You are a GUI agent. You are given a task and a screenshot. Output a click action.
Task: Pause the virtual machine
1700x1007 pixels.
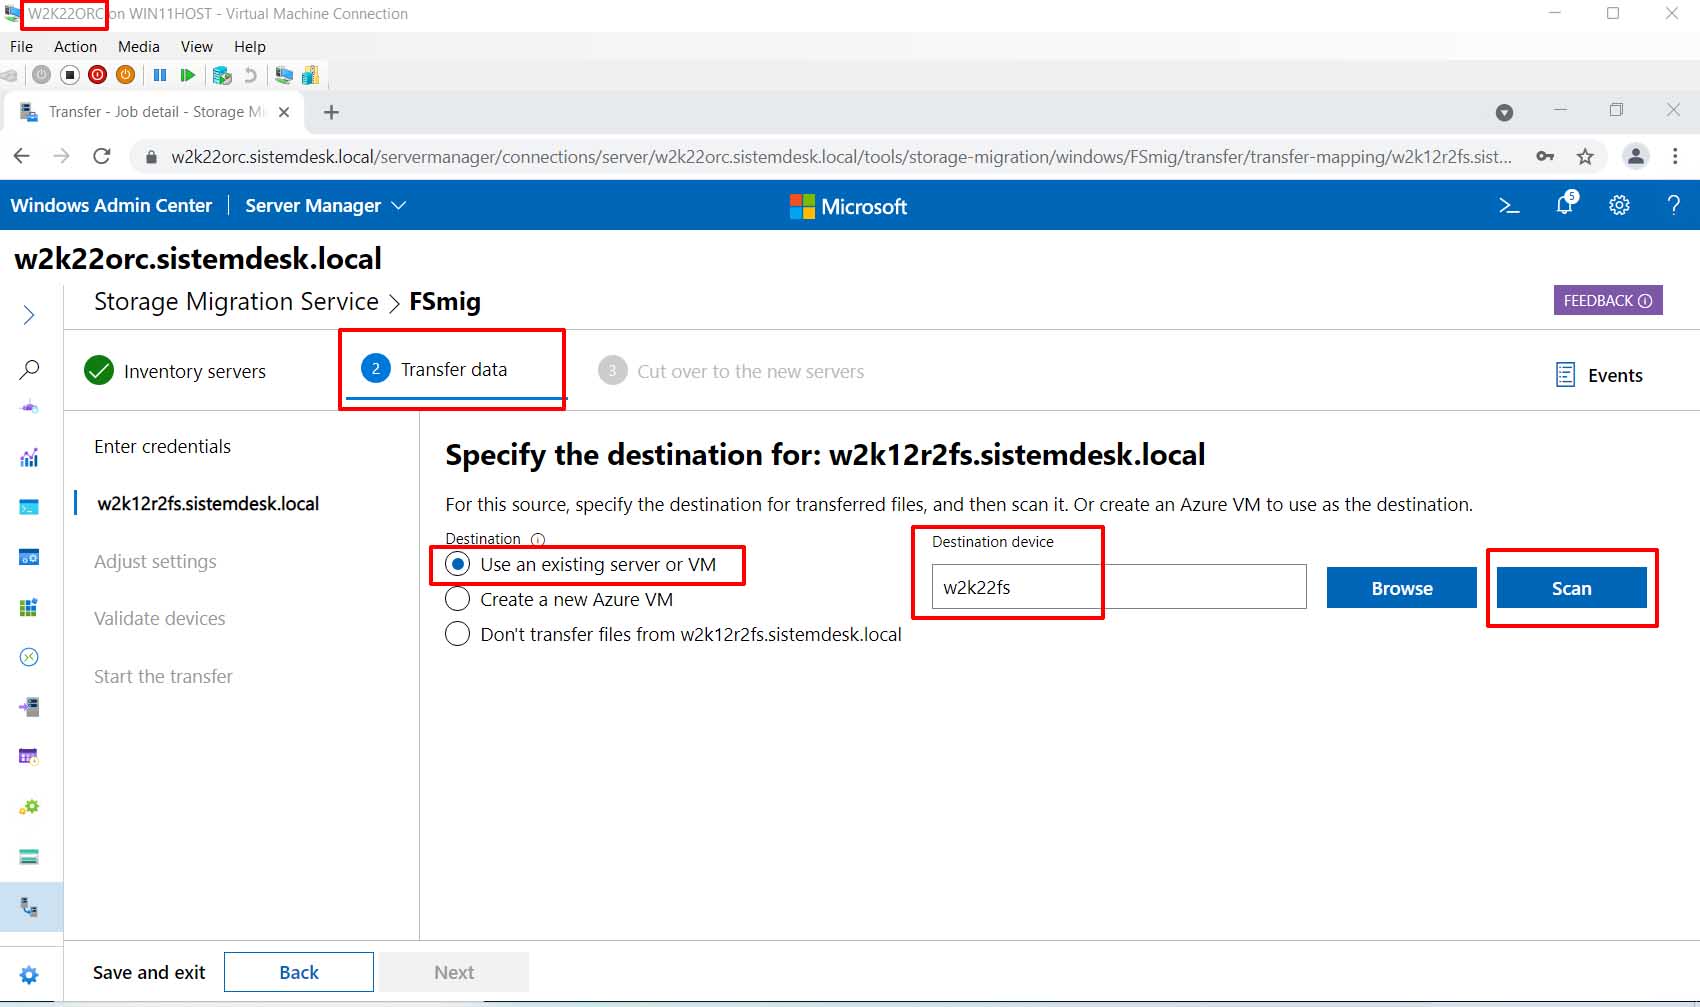(x=159, y=75)
